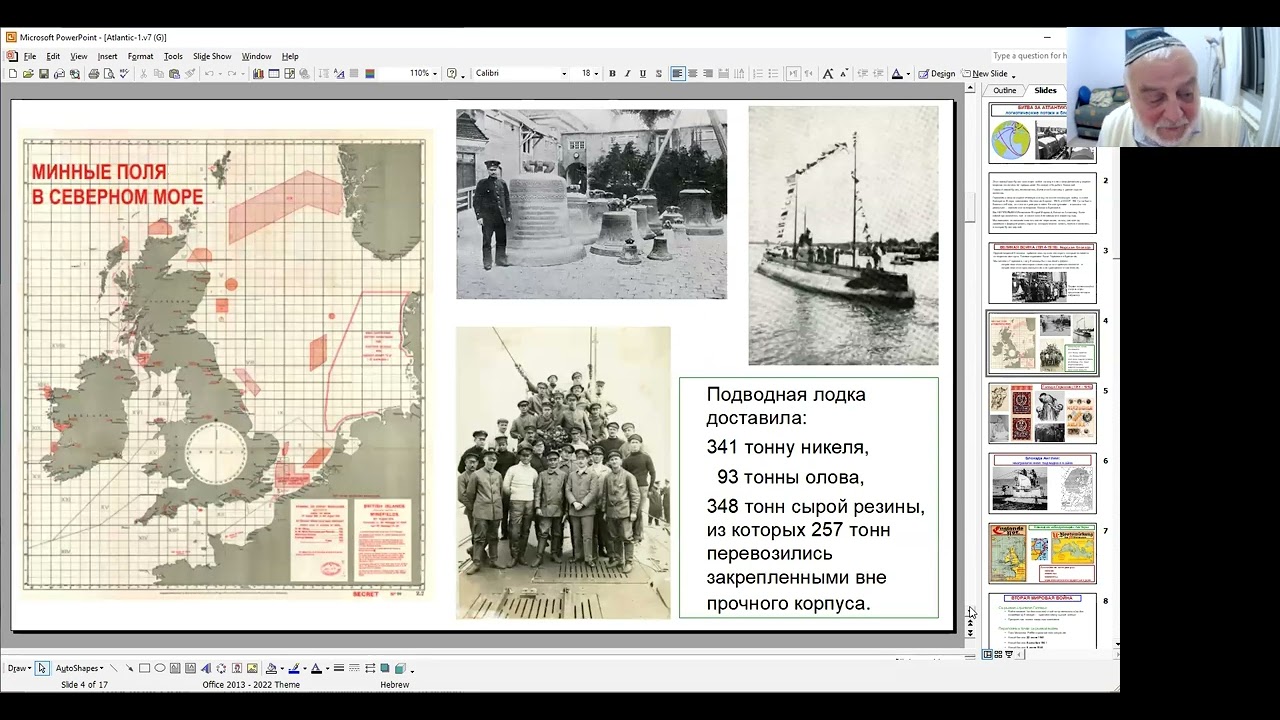Image resolution: width=1280 pixels, height=720 pixels.
Task: Open the font color swatch button
Action: 897,73
